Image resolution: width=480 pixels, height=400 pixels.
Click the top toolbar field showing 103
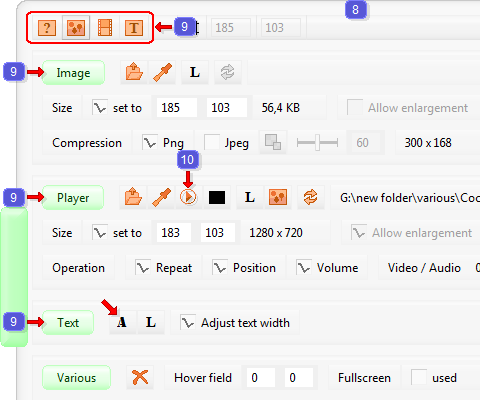tap(281, 28)
